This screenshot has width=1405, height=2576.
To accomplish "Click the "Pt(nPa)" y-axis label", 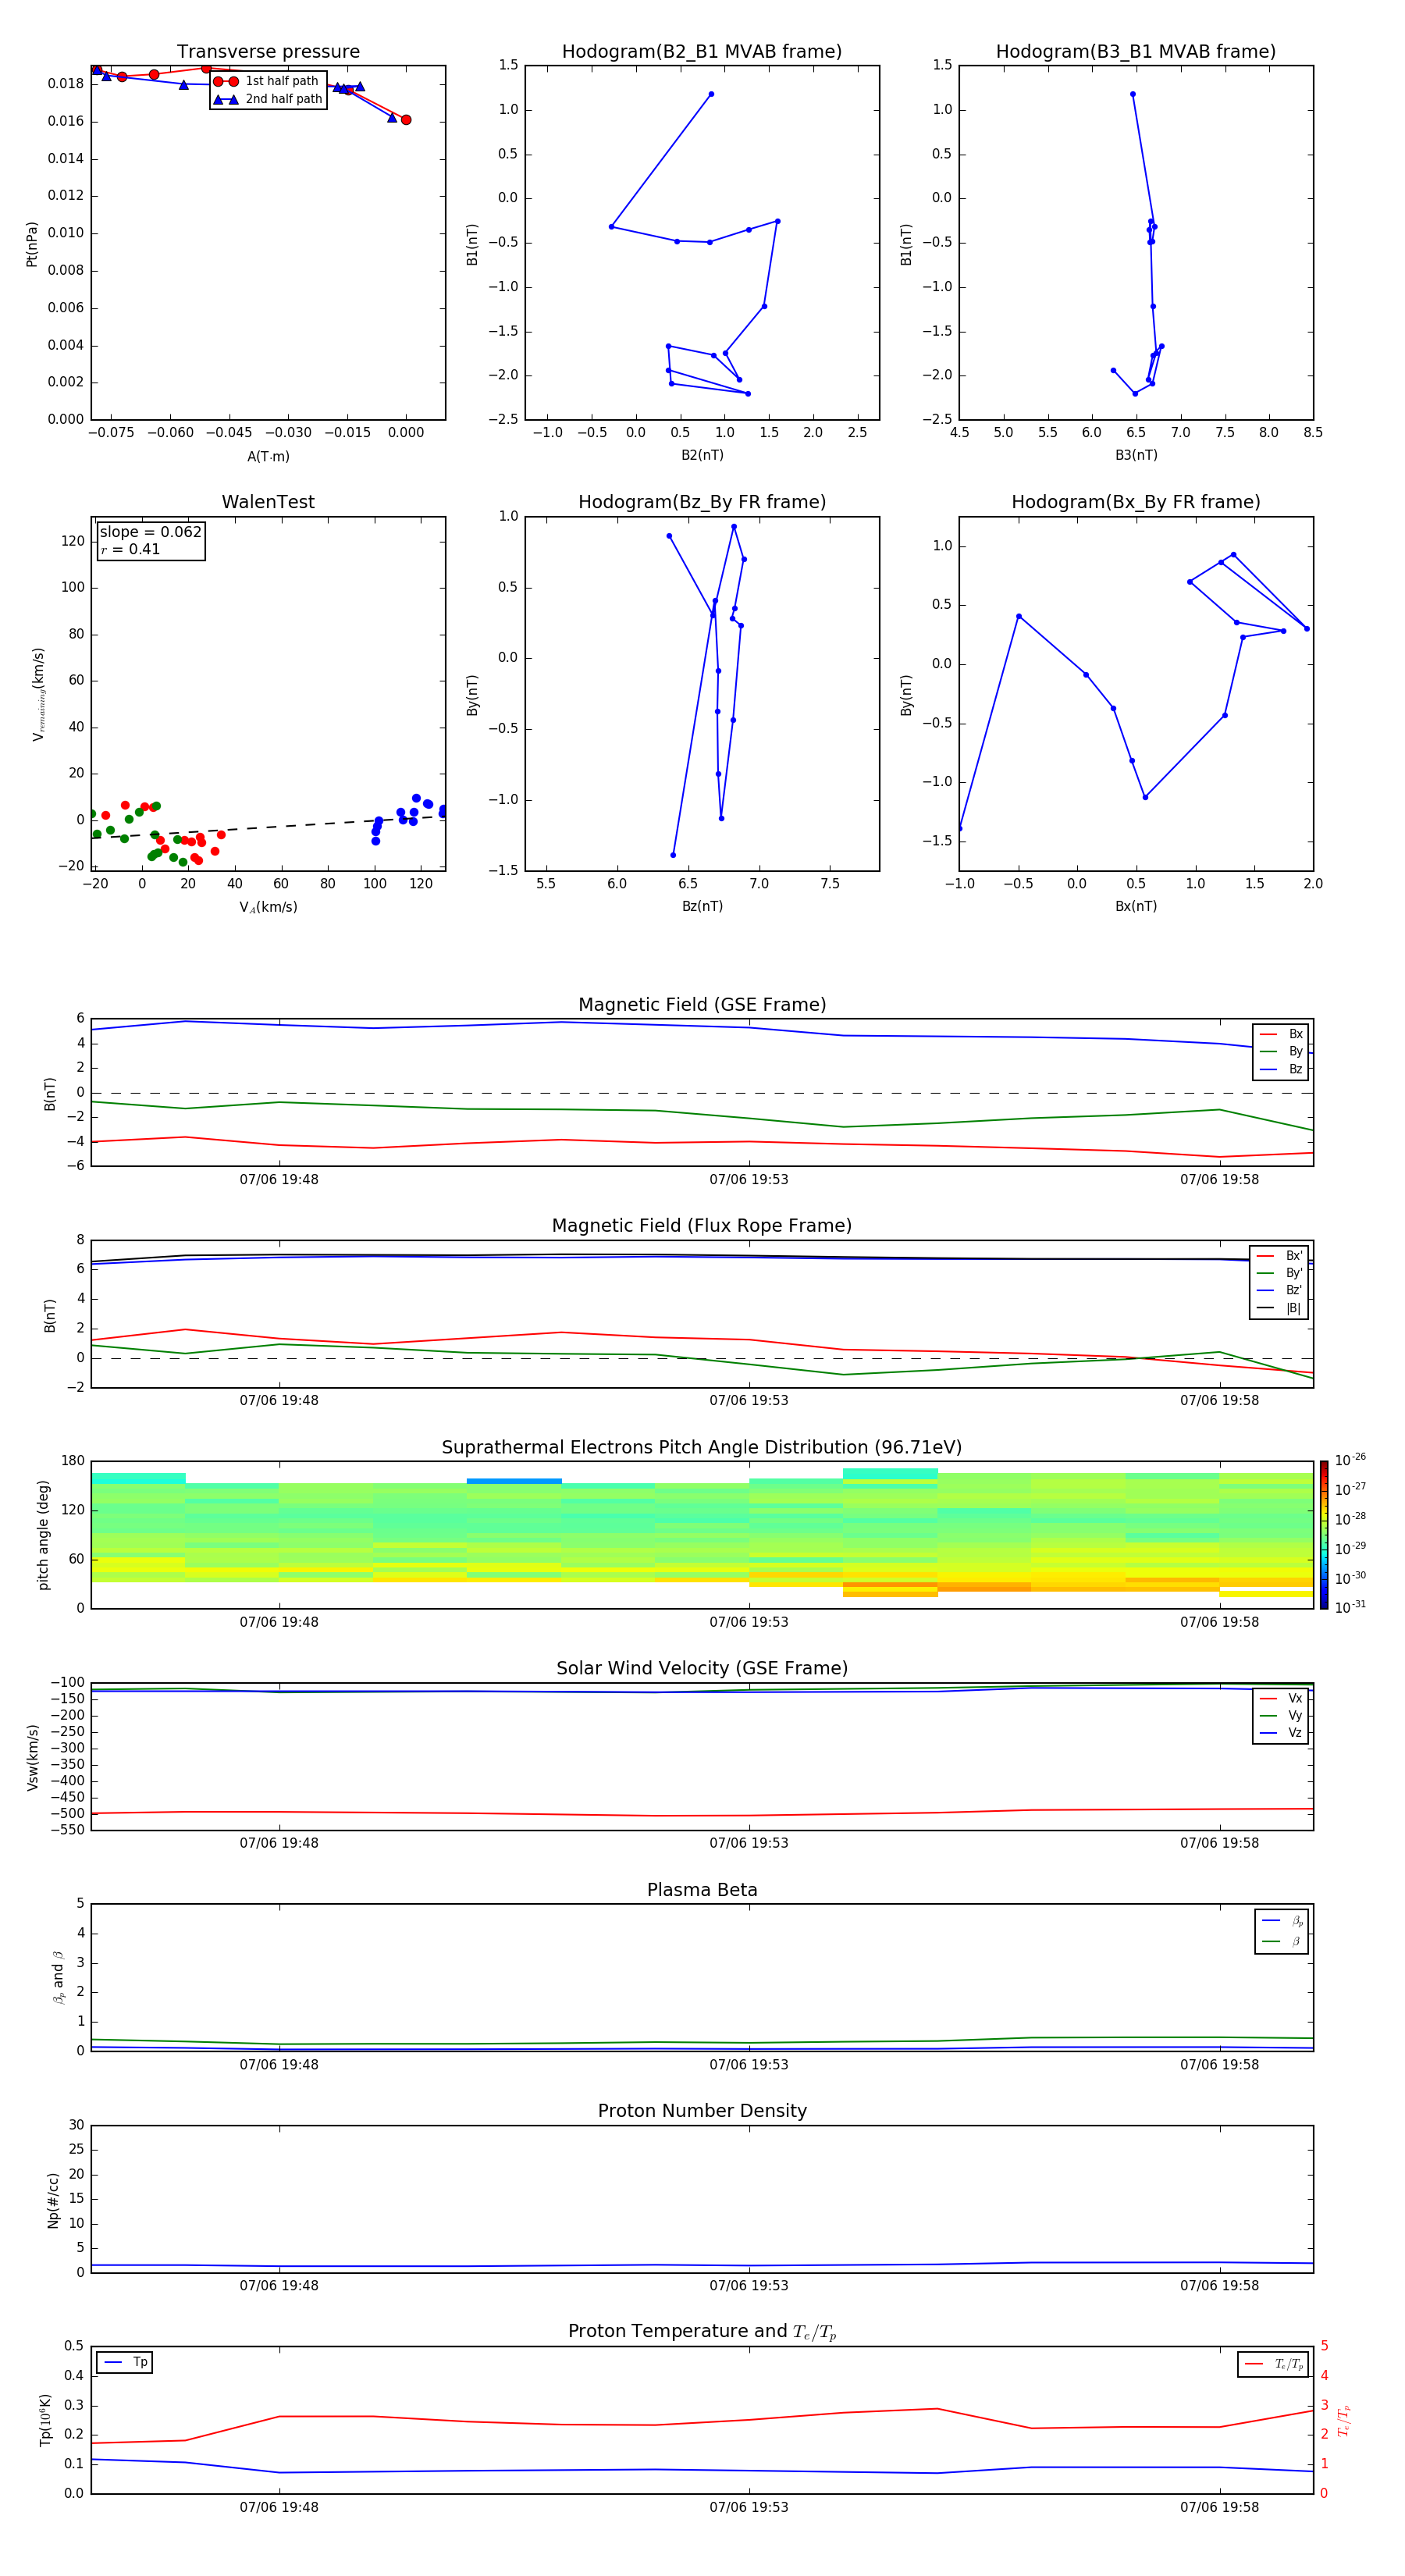I will (32, 244).
